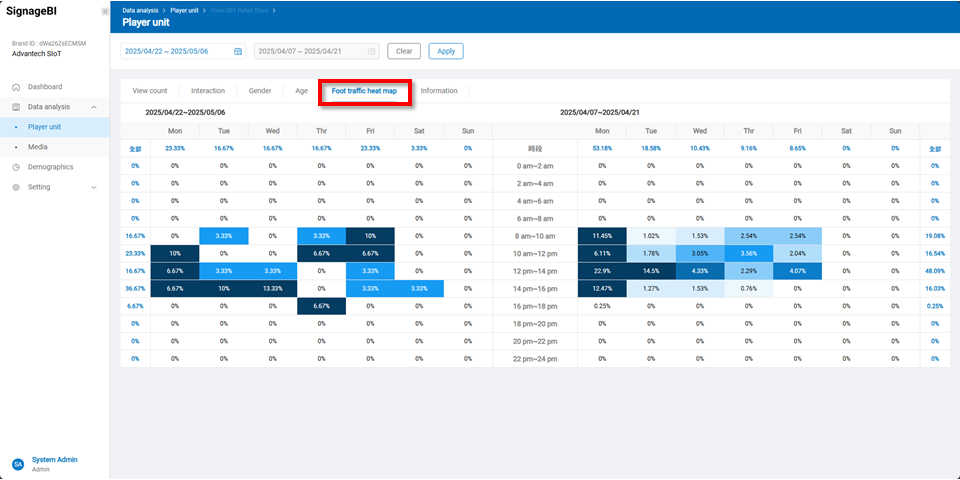This screenshot has height=480, width=960.
Task: Open calendar icon in first date range
Action: pyautogui.click(x=238, y=51)
